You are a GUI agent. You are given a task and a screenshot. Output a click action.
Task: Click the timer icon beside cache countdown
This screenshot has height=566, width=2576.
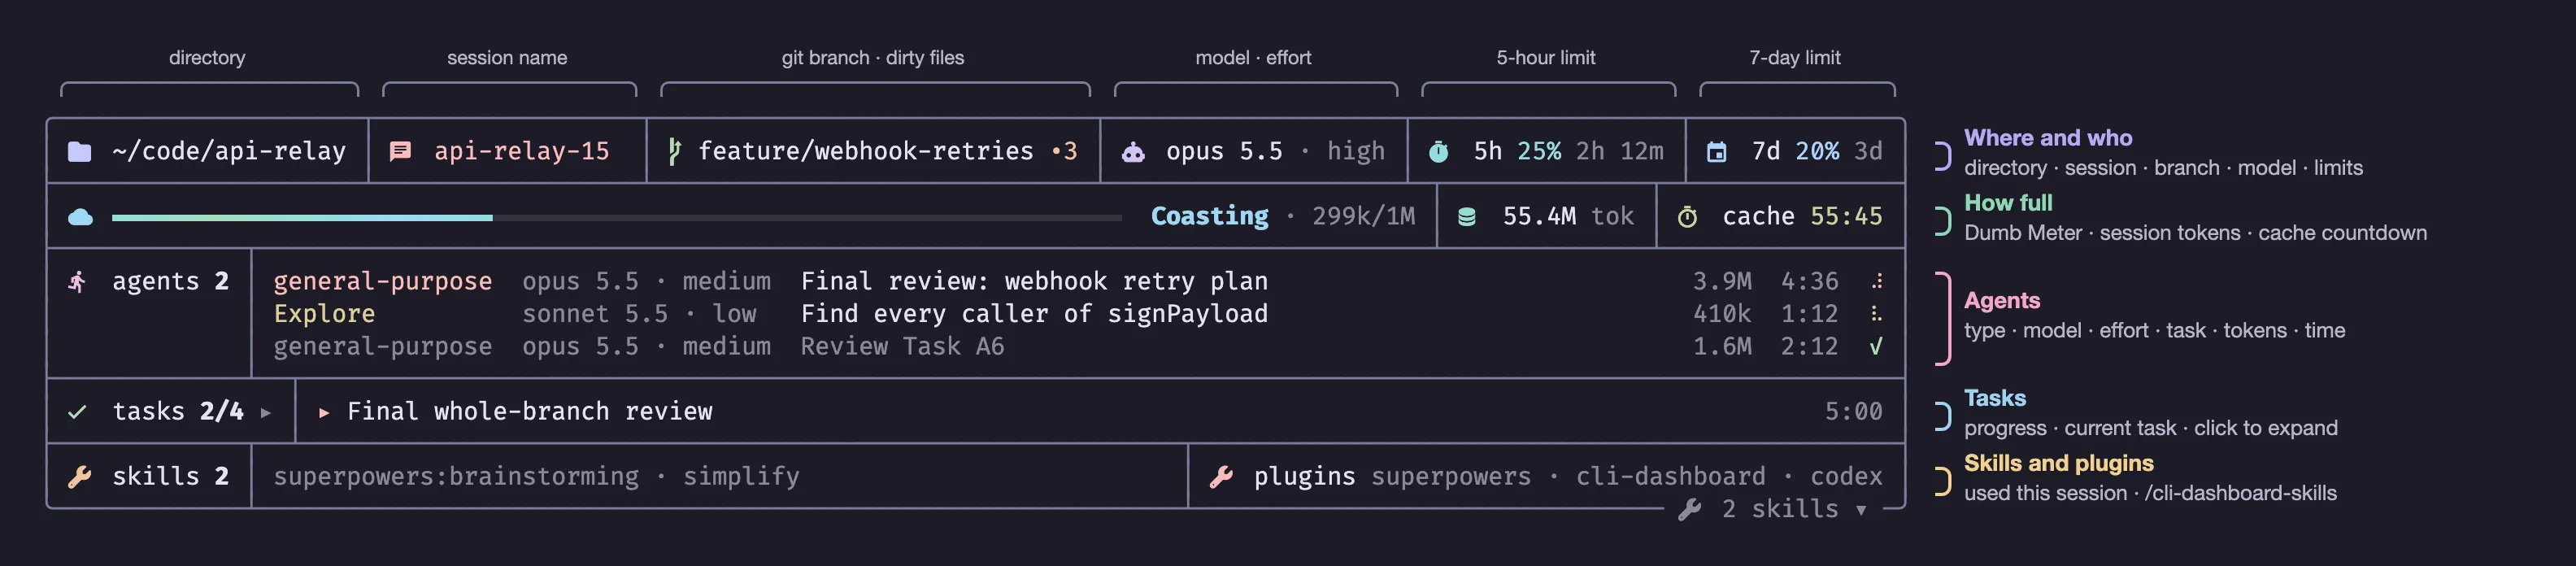pos(1687,217)
